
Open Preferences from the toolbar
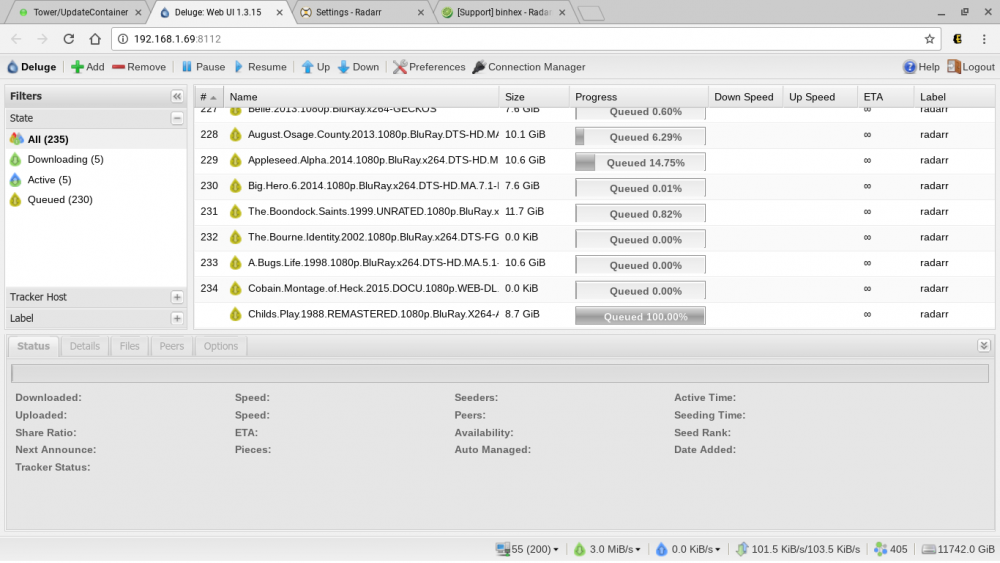429,67
